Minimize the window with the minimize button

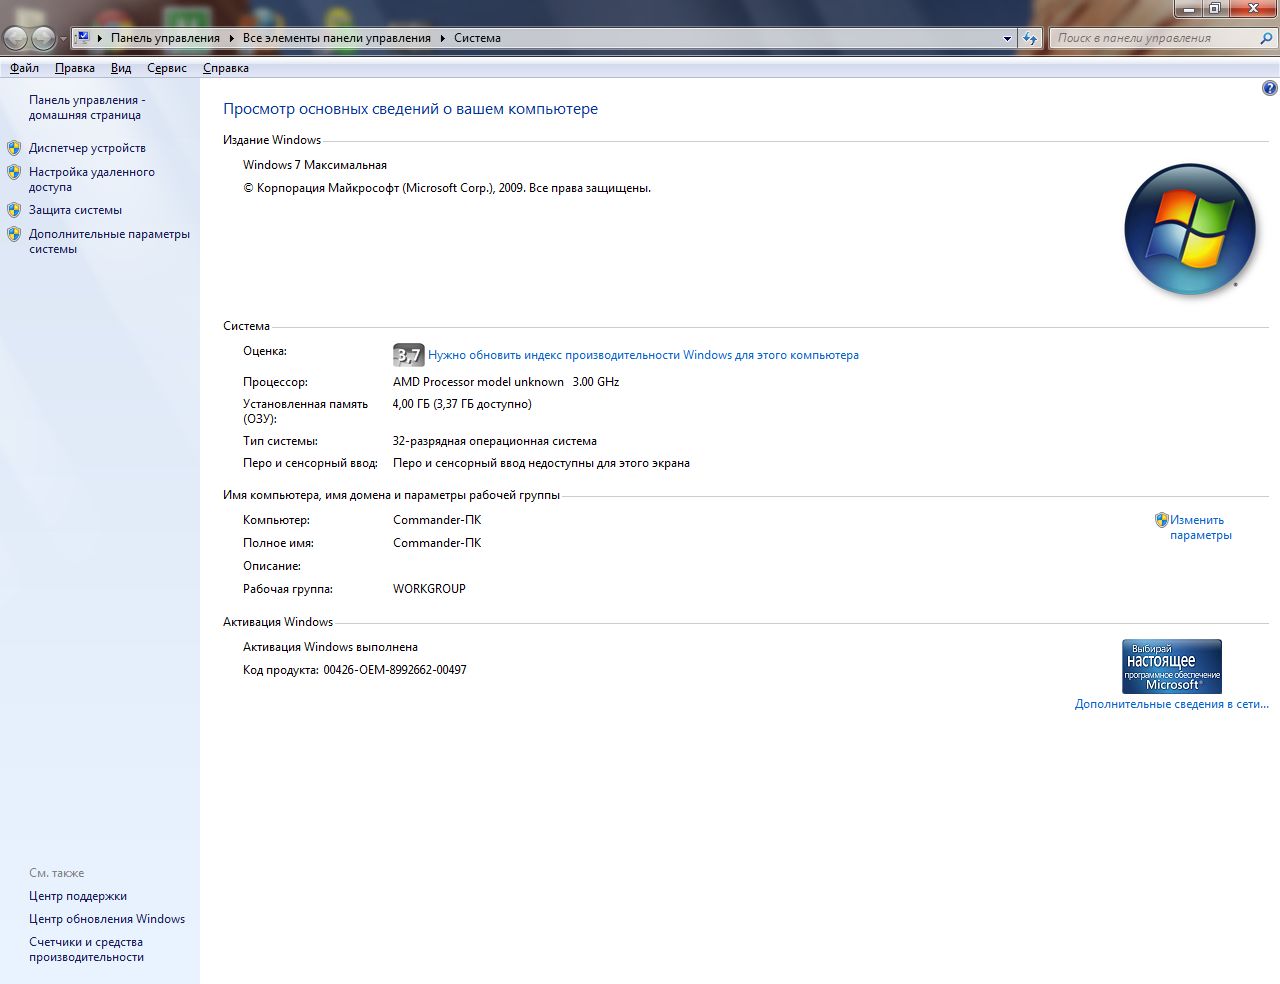pyautogui.click(x=1188, y=8)
